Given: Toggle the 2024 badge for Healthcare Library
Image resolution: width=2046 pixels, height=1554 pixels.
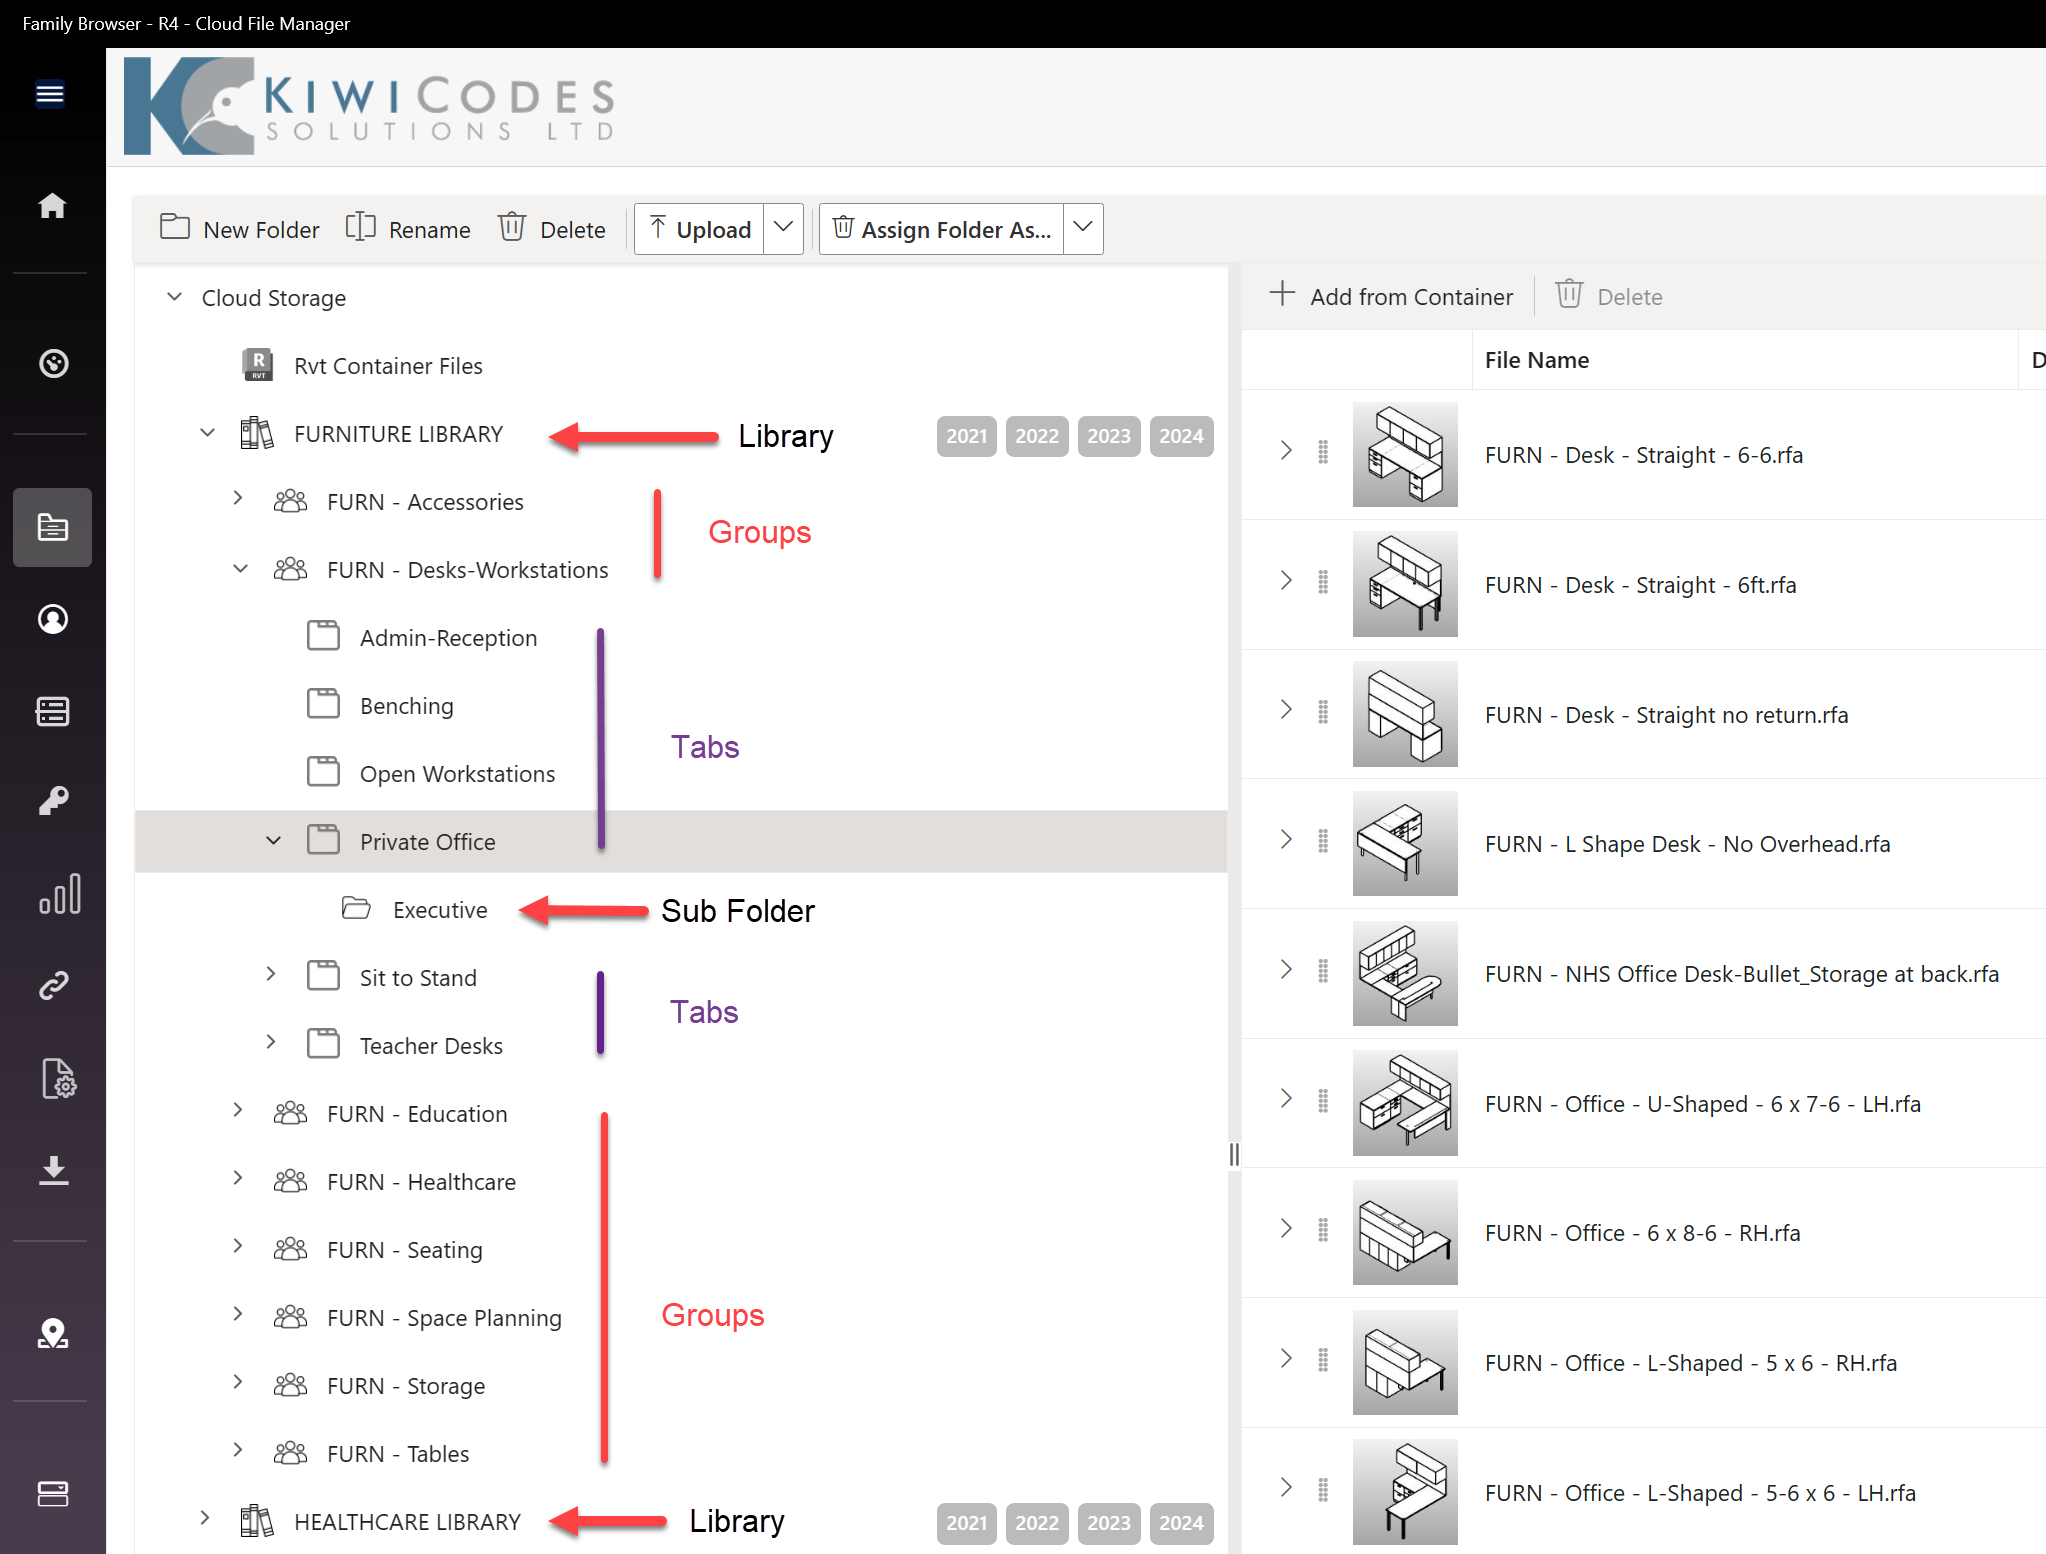Looking at the screenshot, I should coord(1180,1522).
